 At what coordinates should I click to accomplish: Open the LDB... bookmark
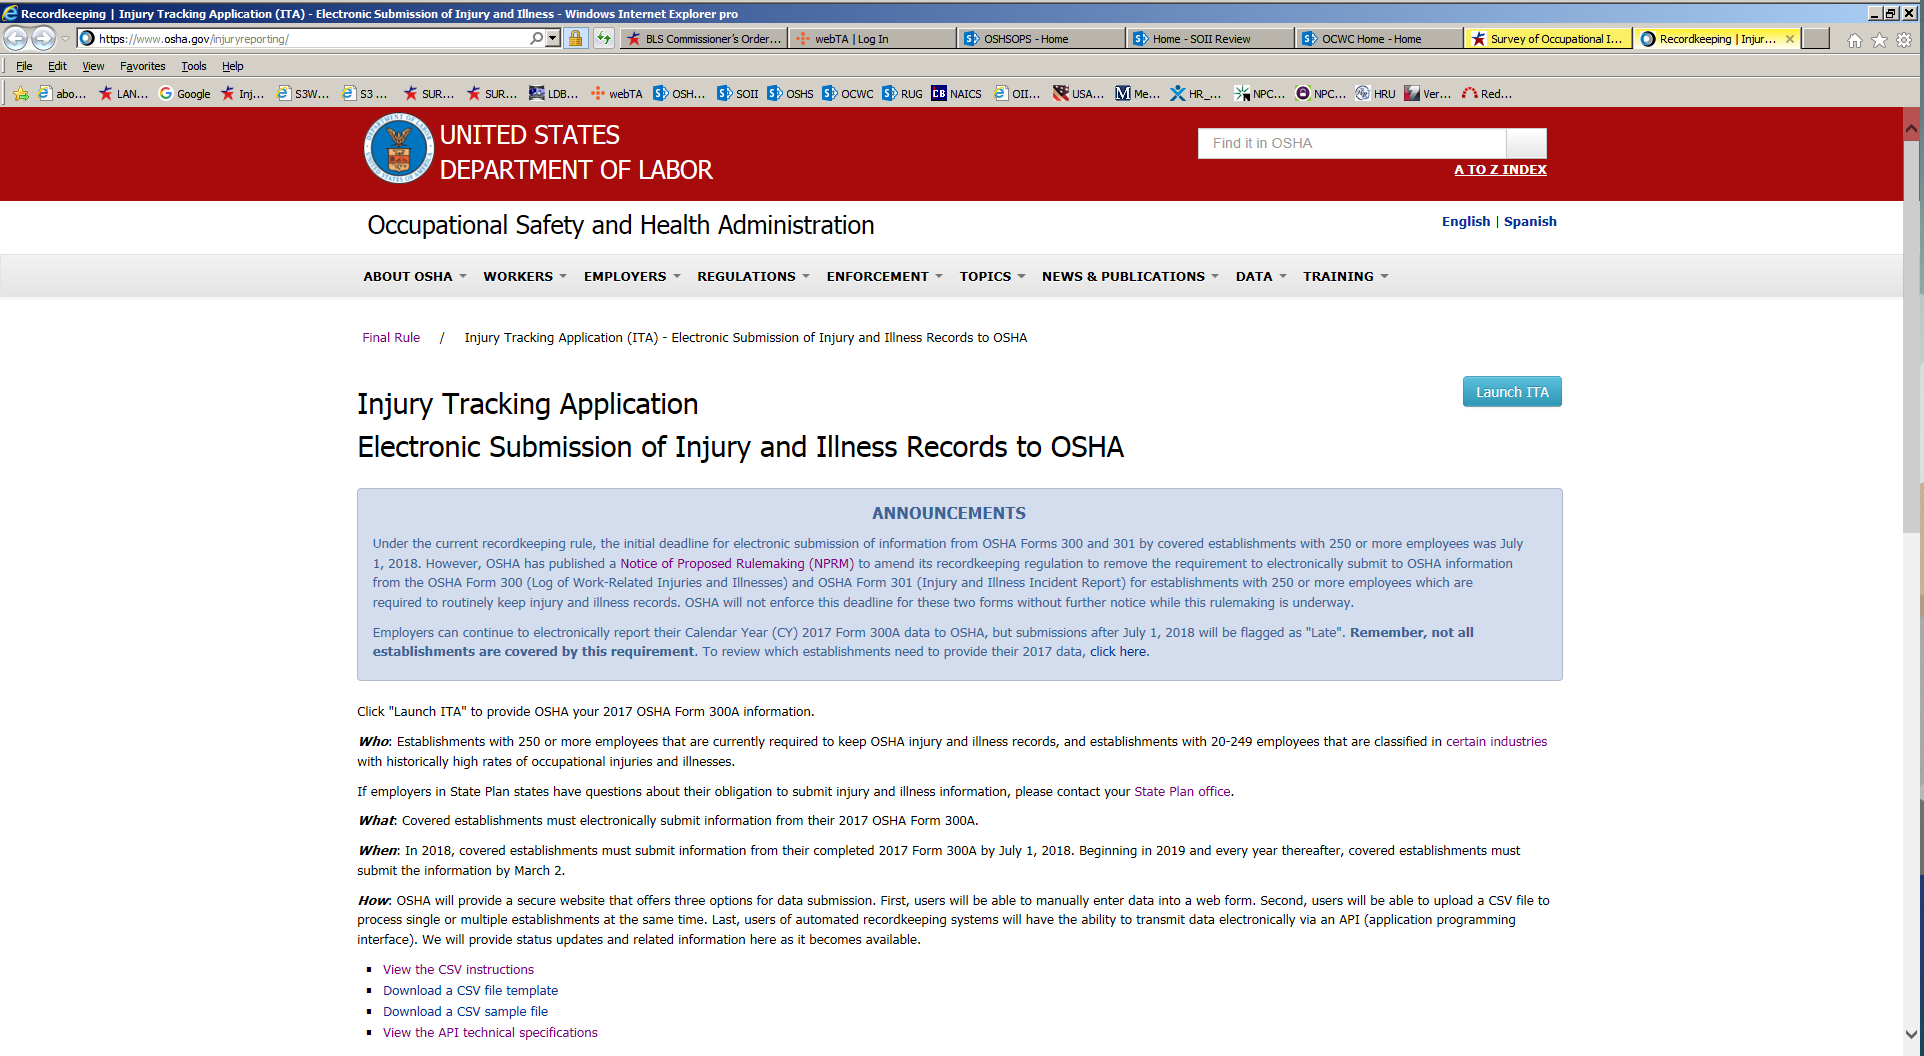[x=554, y=94]
